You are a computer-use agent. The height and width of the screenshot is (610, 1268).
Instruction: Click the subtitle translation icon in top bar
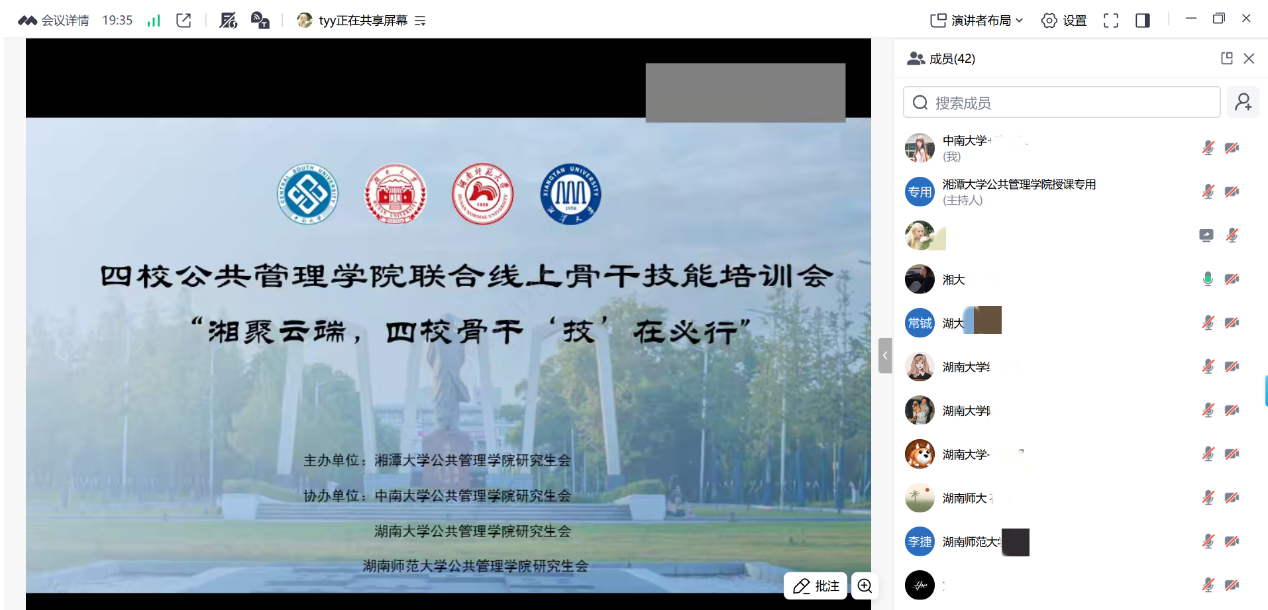(260, 20)
